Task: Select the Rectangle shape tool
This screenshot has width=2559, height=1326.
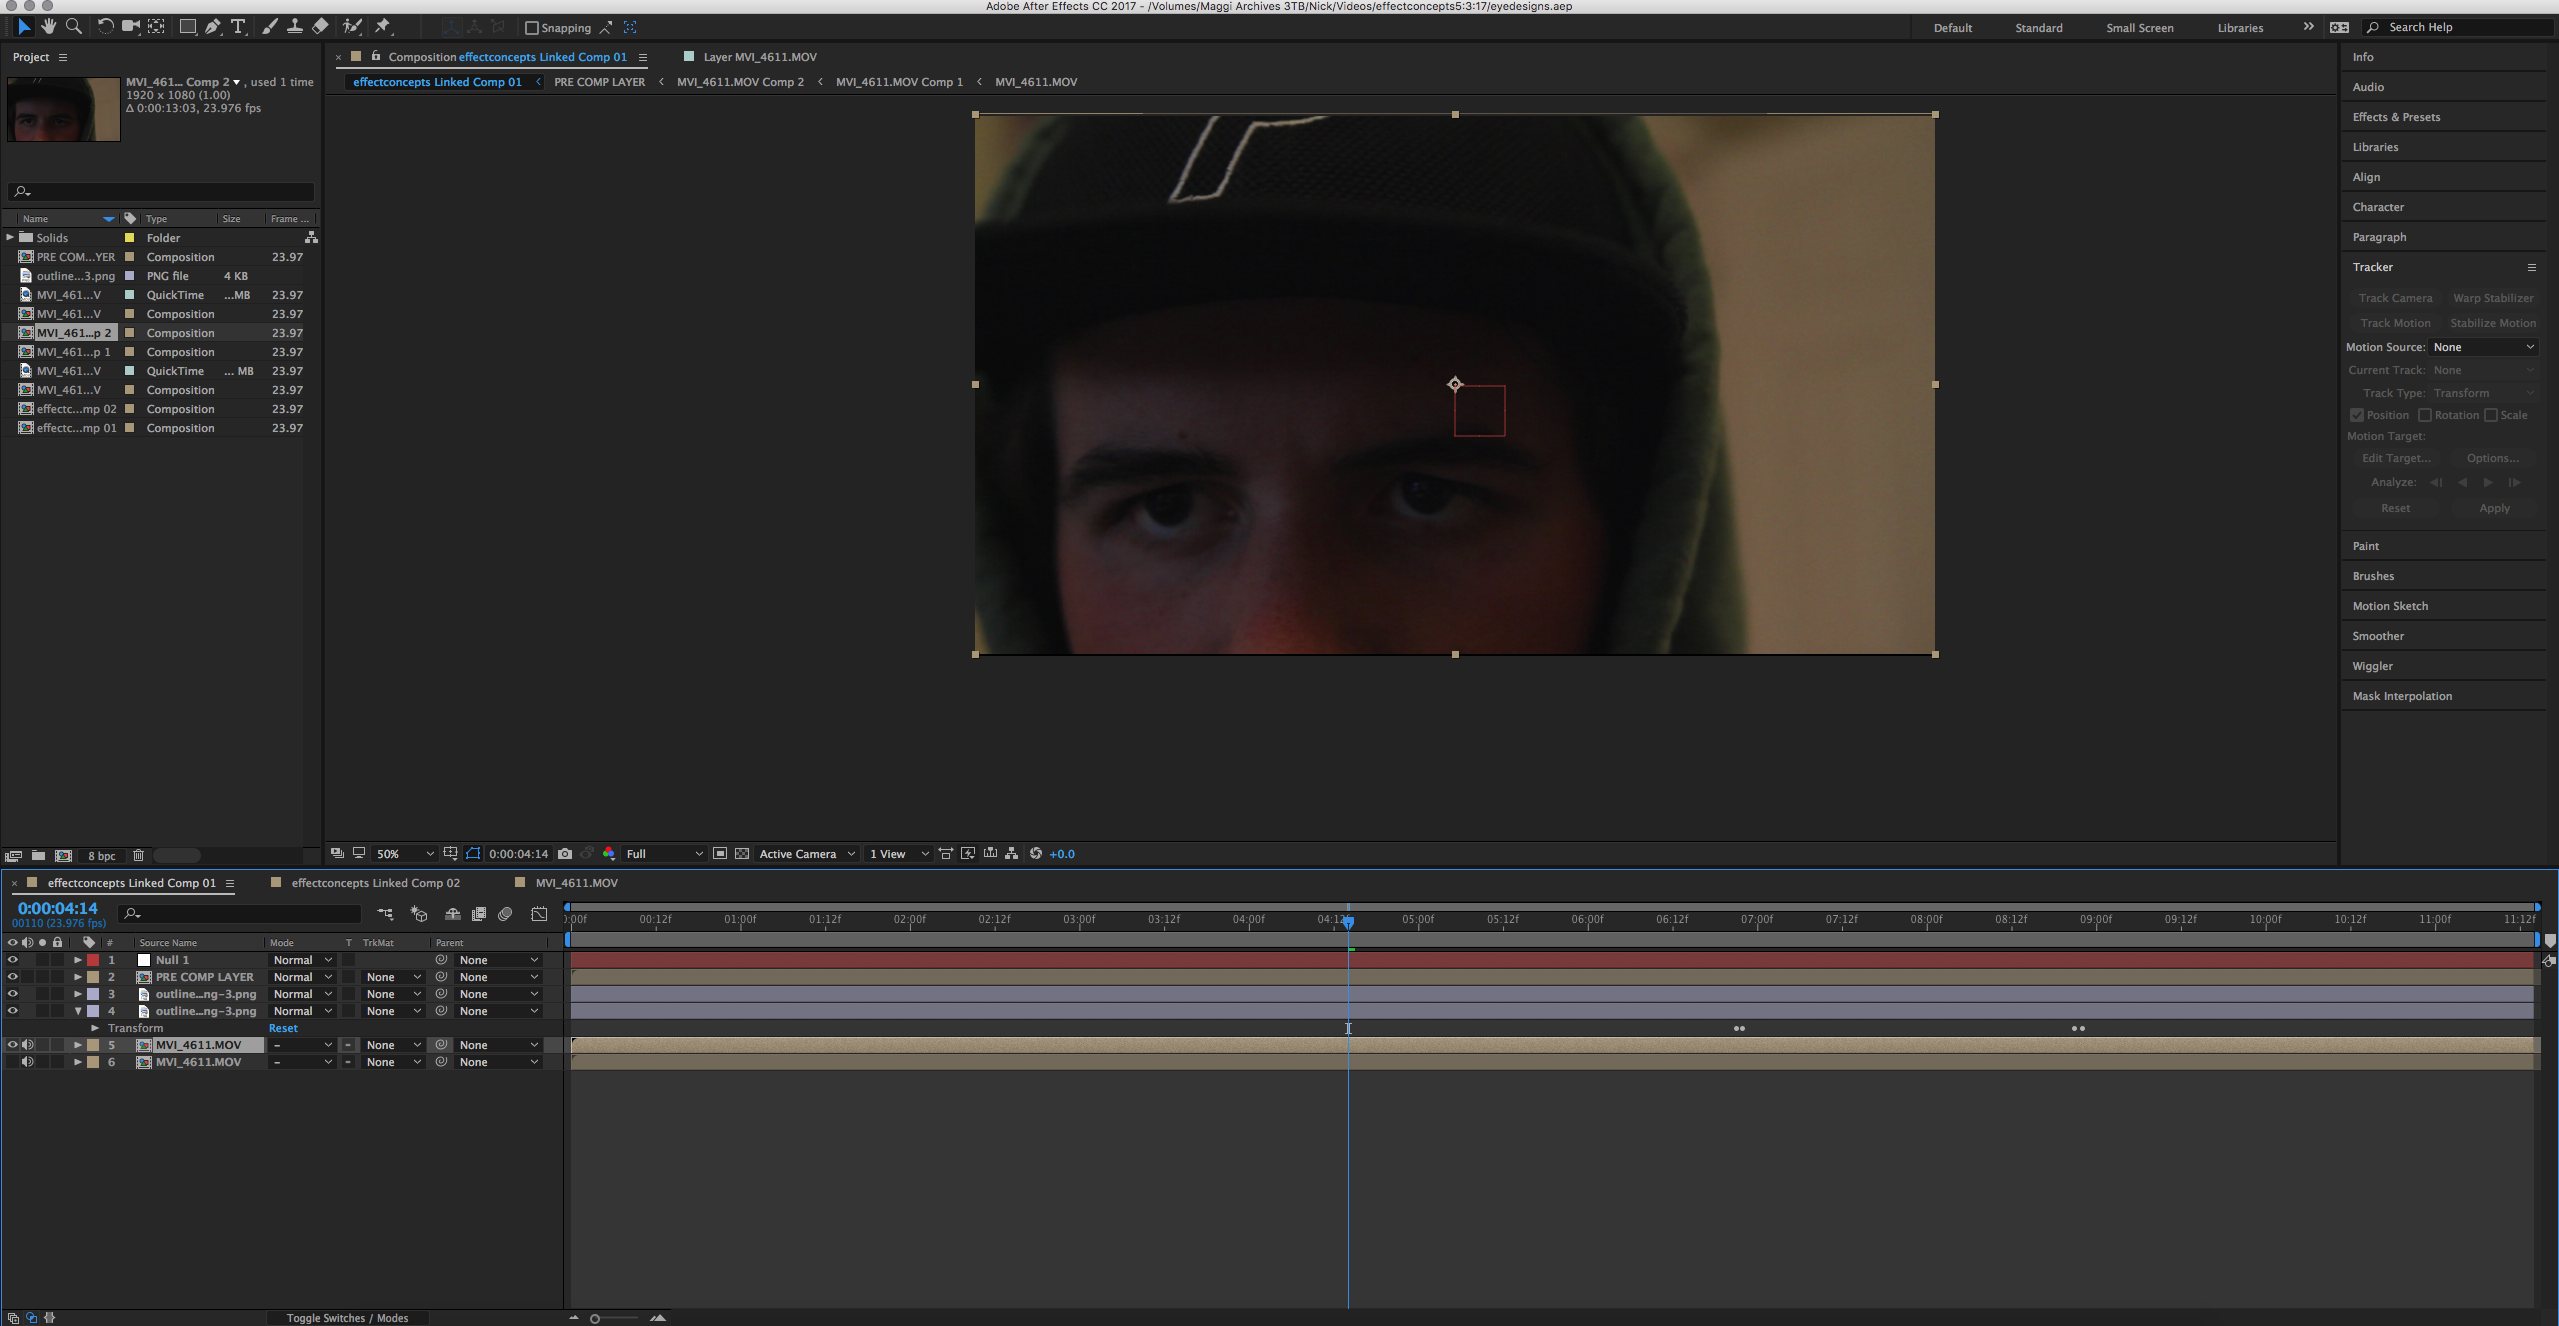Action: 187,27
